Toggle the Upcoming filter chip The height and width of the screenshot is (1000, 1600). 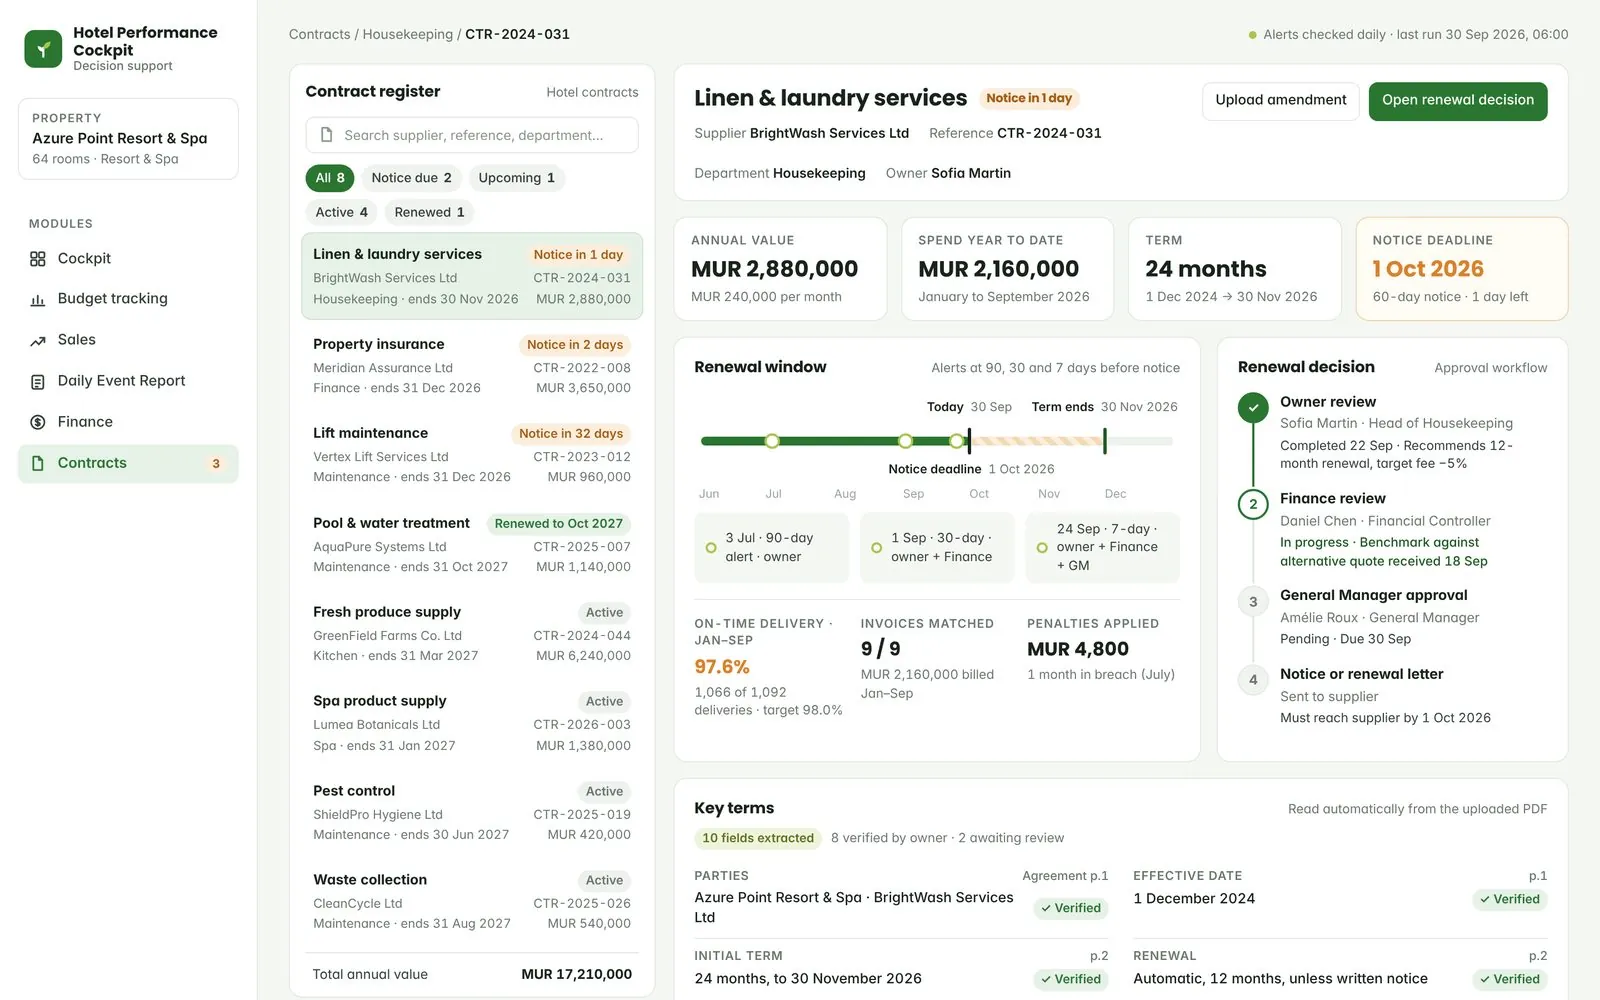(516, 178)
